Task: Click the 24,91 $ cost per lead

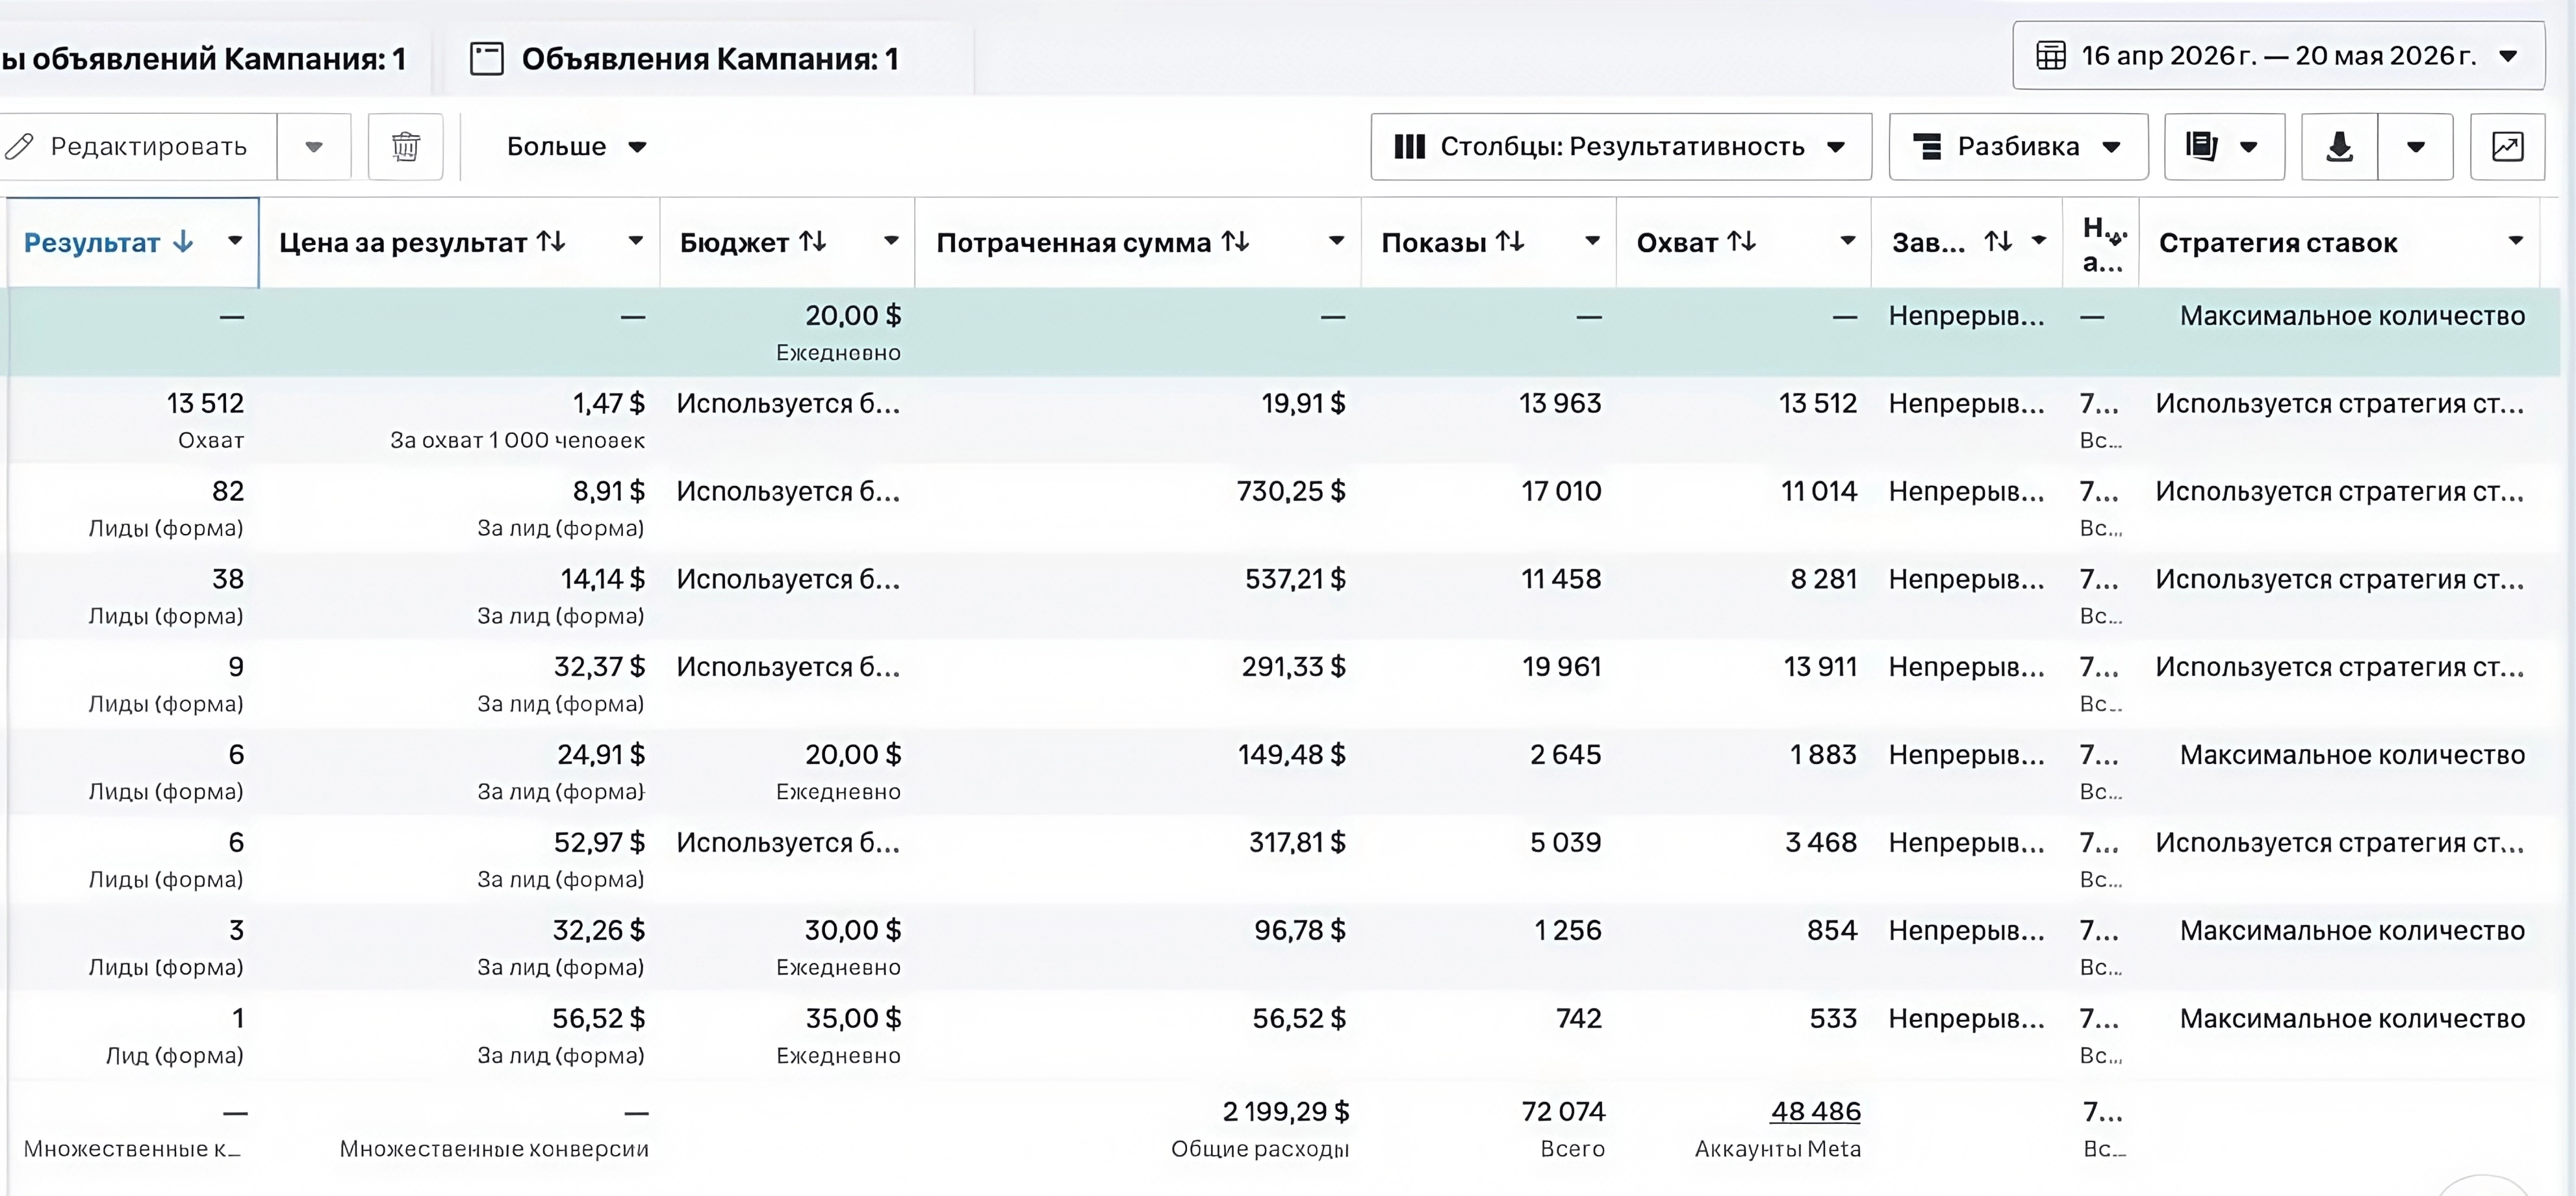Action: pyautogui.click(x=601, y=755)
